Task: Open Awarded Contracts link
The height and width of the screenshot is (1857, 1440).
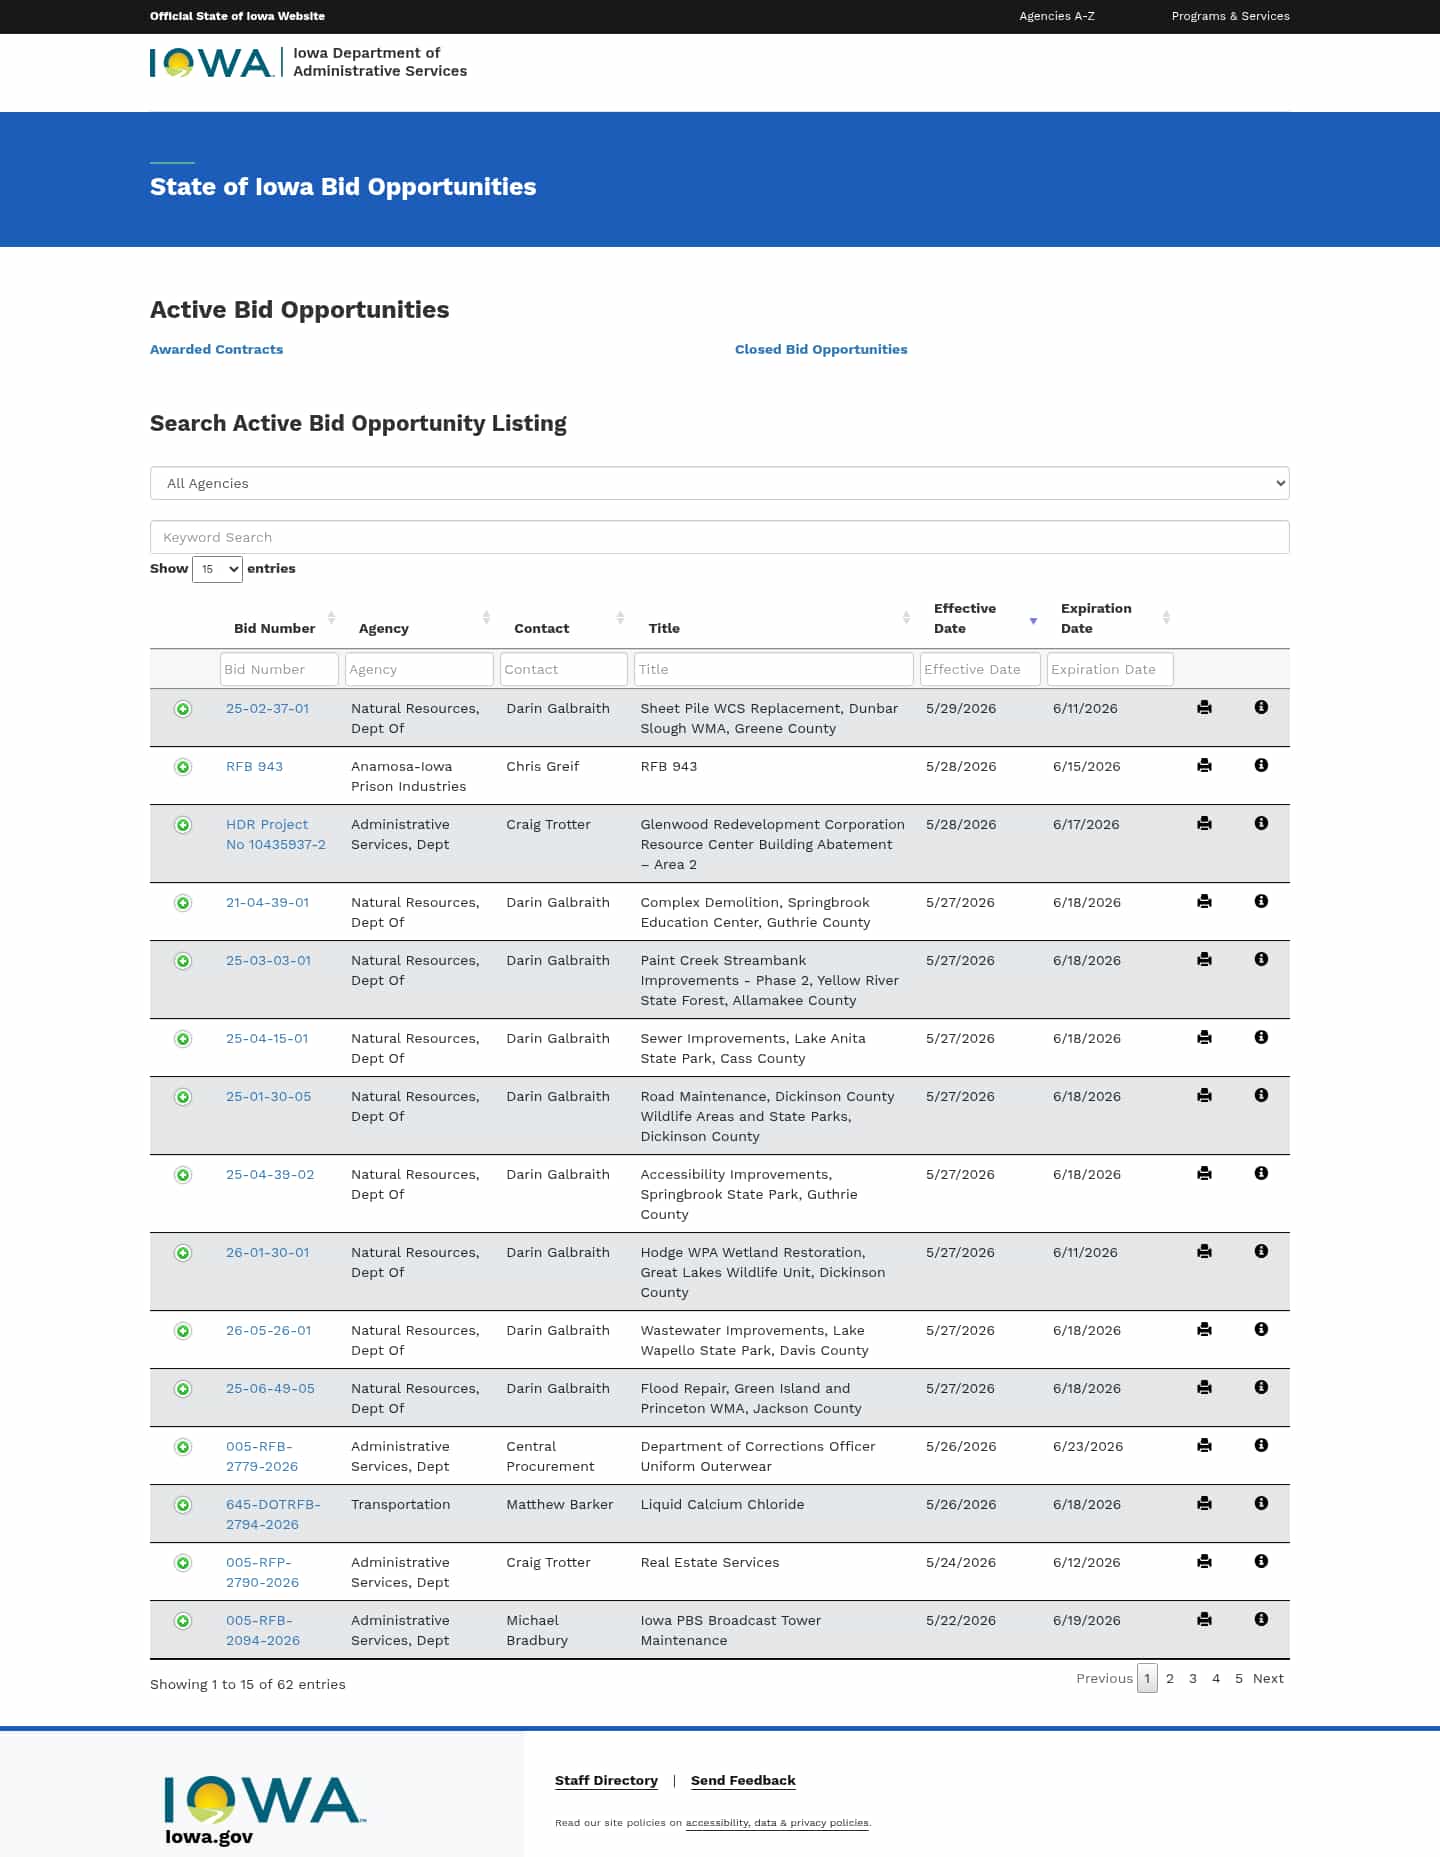Action: pyautogui.click(x=216, y=349)
